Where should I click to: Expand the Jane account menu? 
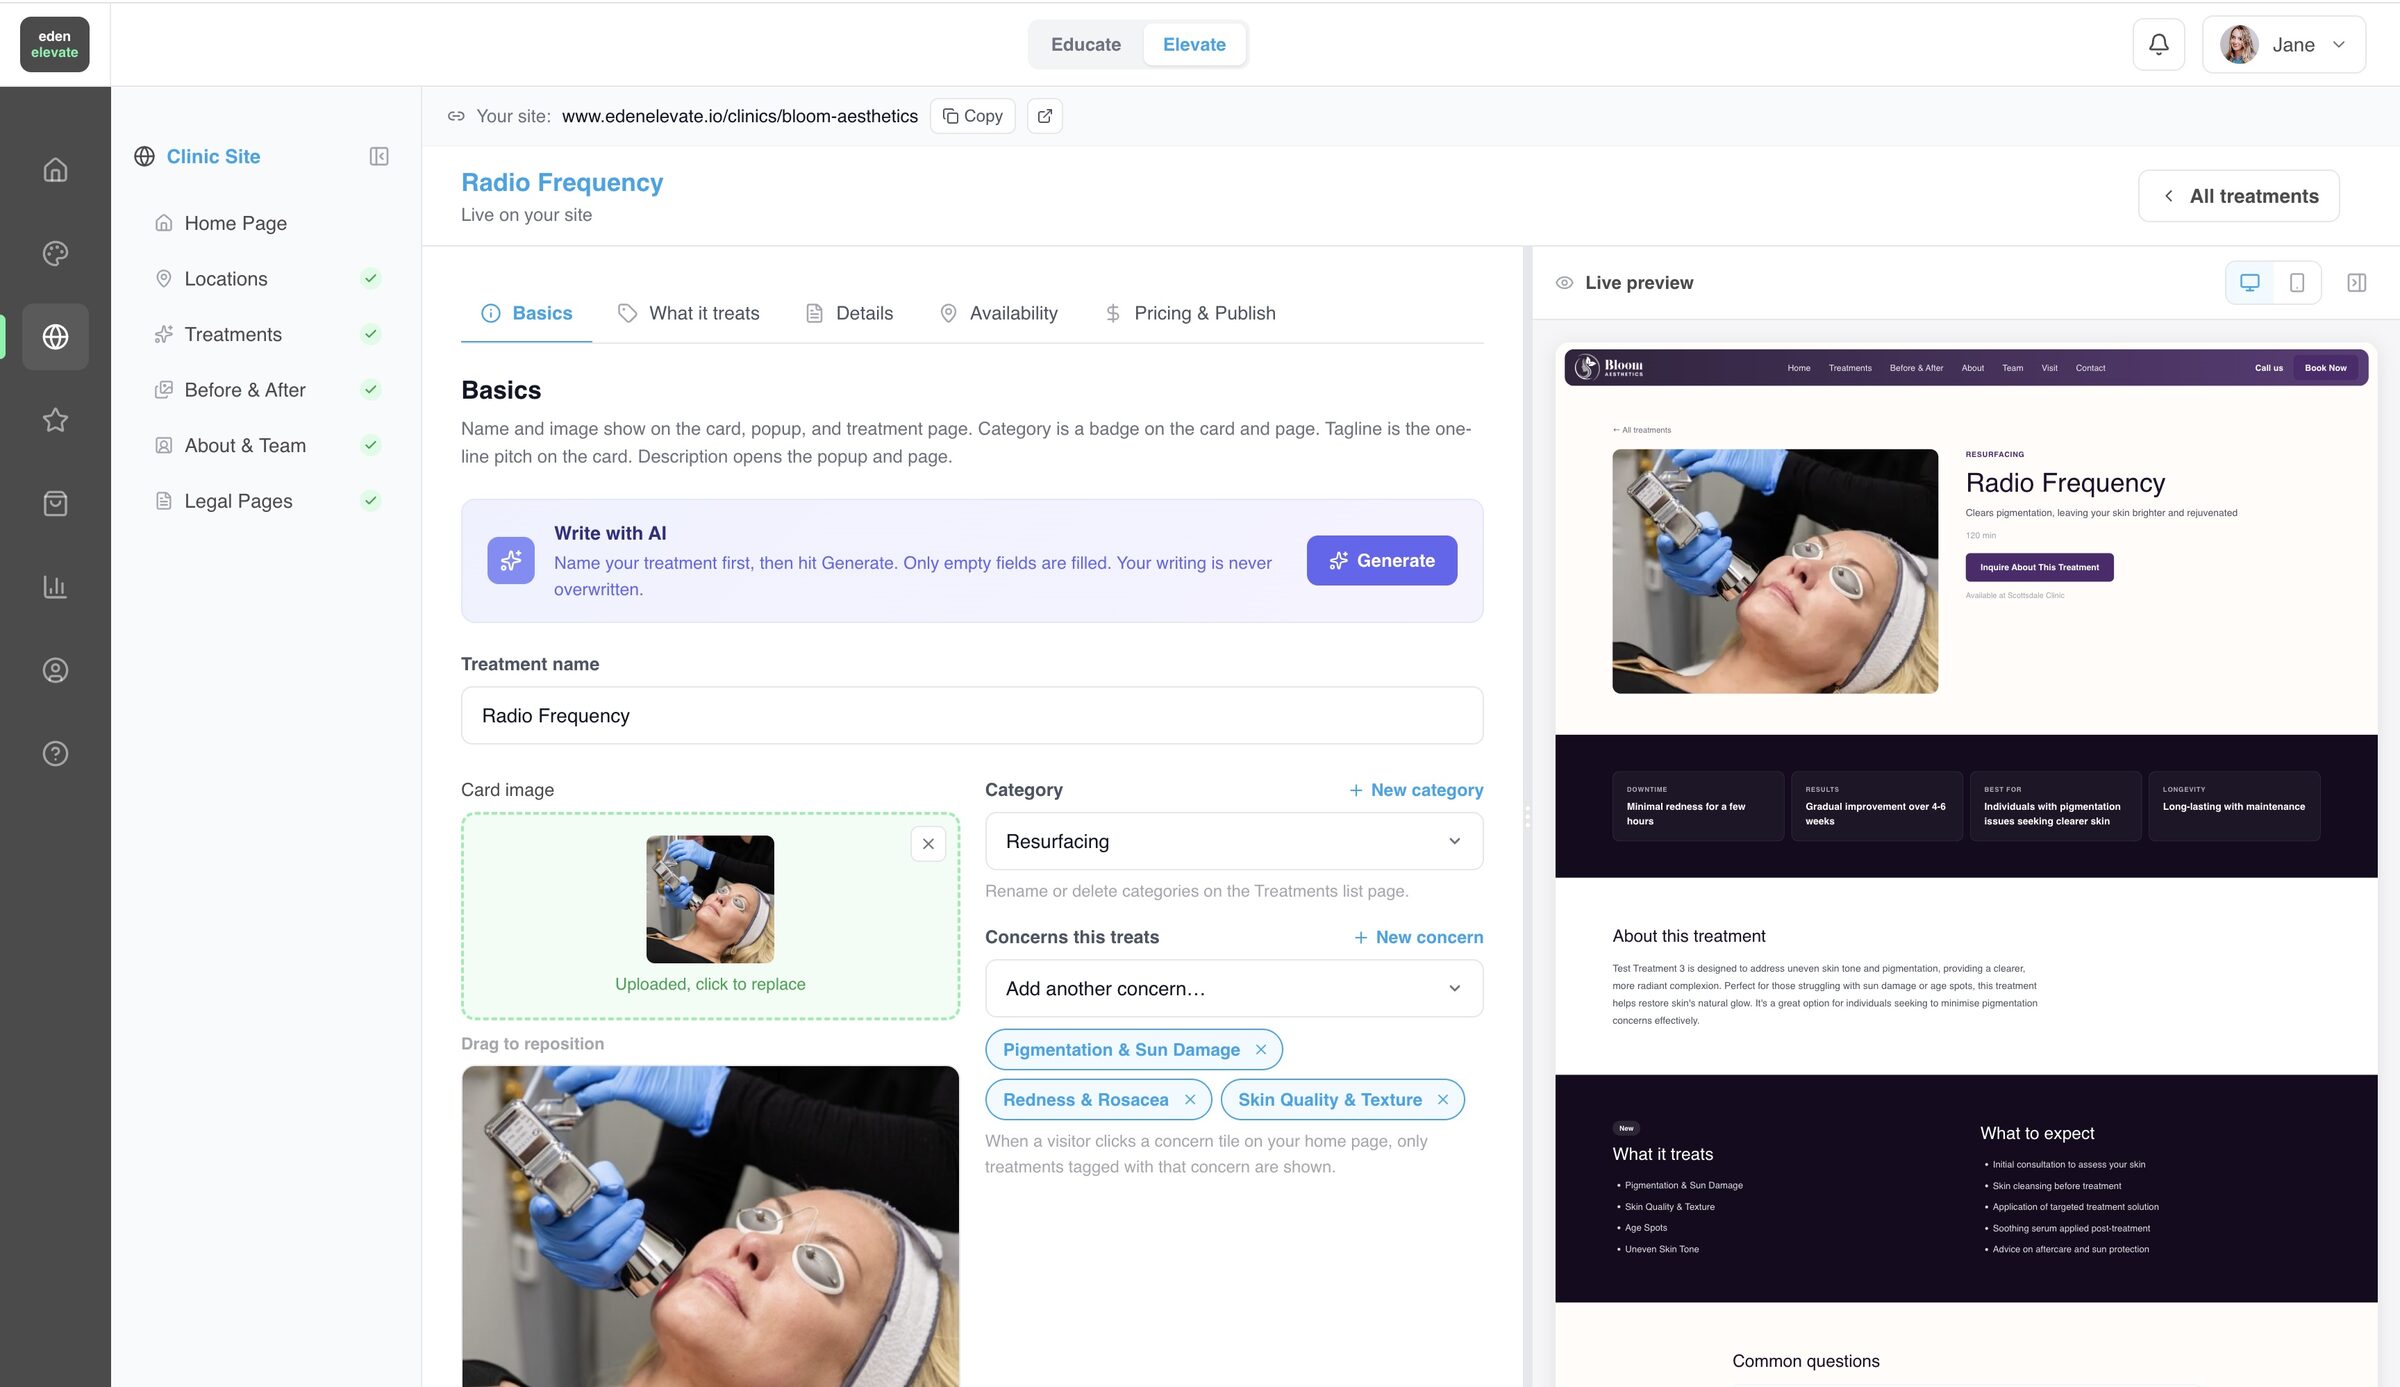[2284, 44]
